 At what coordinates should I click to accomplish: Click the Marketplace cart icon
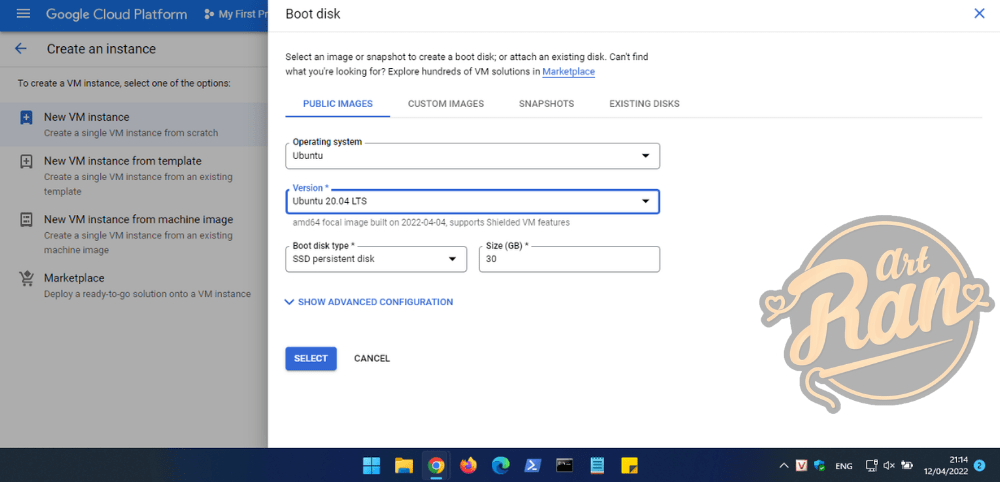point(26,279)
